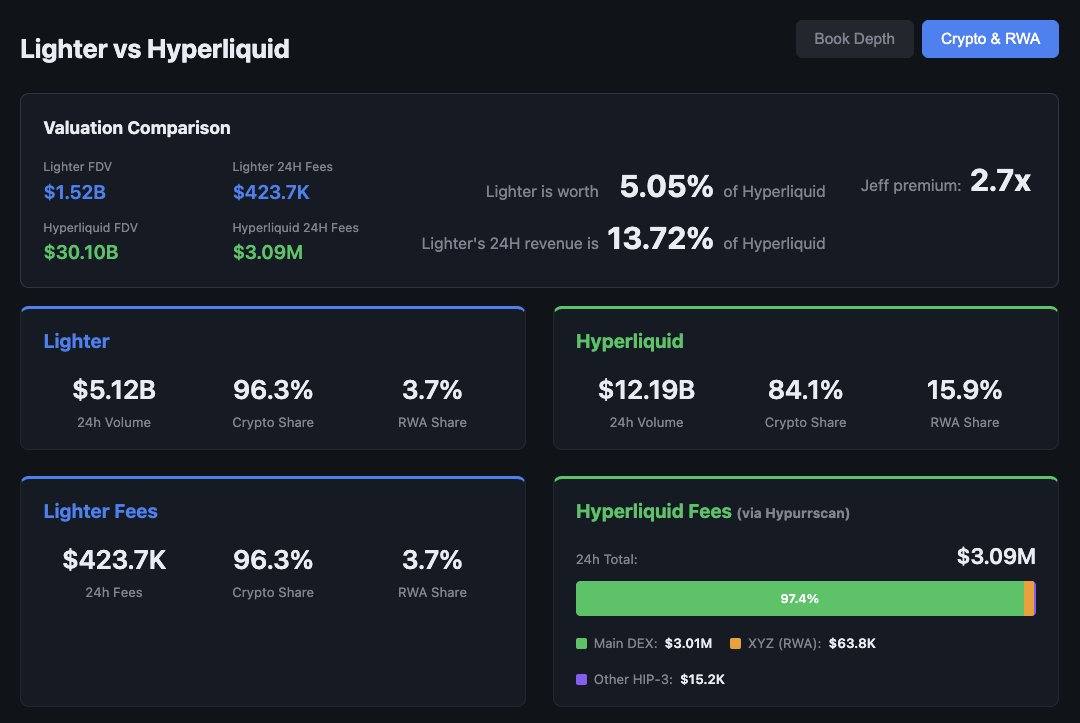Click the Lighter FDV value $1.52B
The width and height of the screenshot is (1080, 723).
coord(74,192)
